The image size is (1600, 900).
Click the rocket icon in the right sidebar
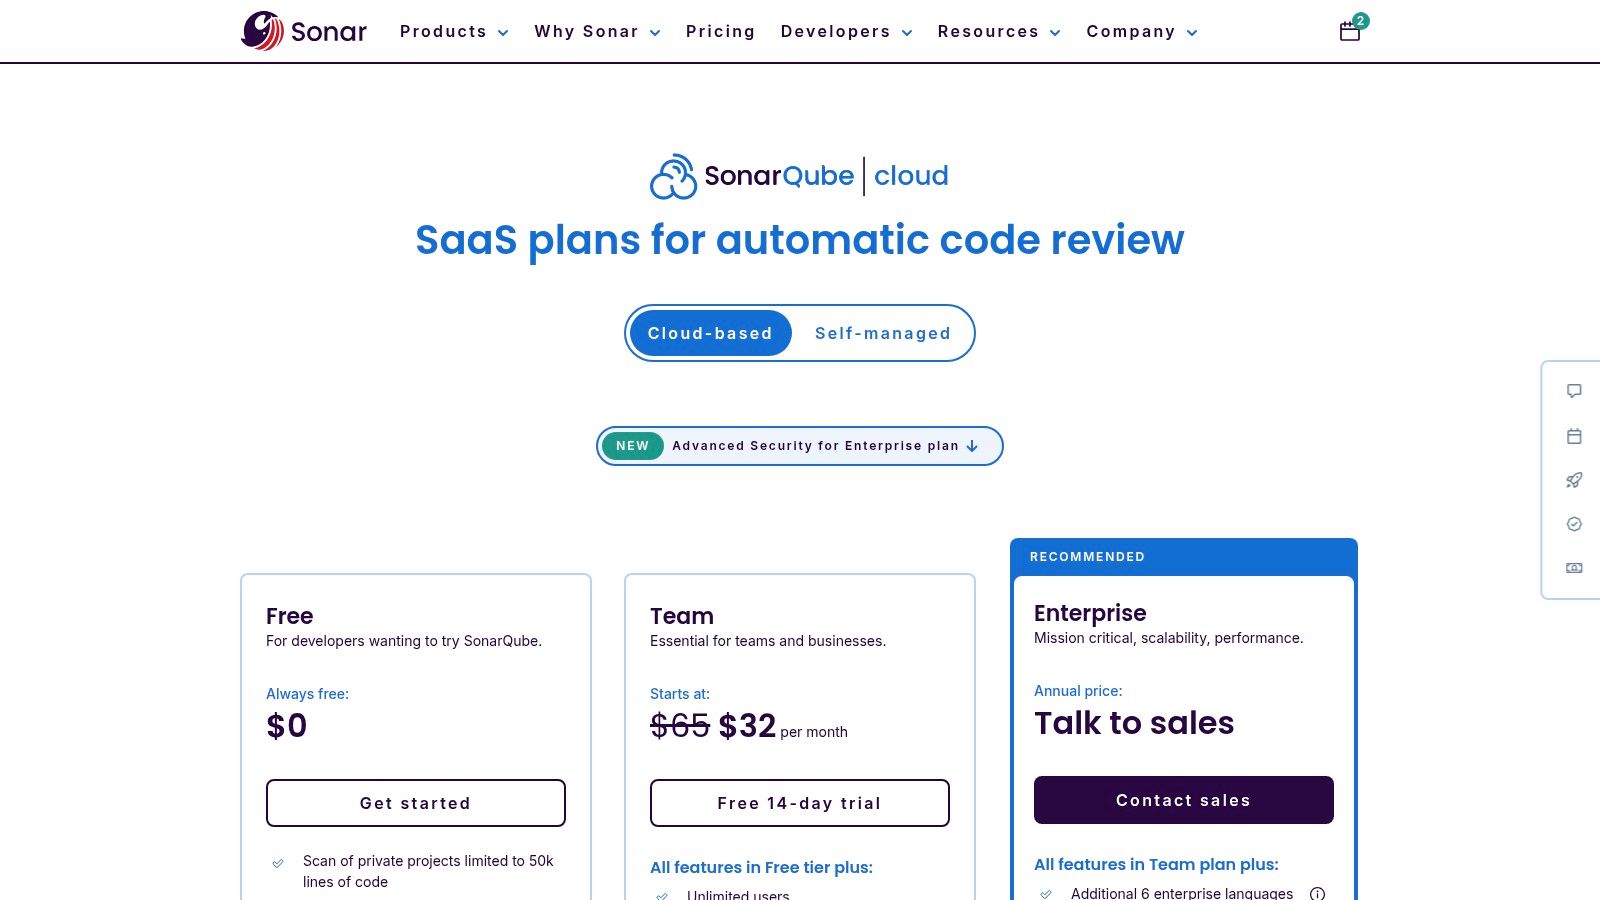click(x=1574, y=480)
